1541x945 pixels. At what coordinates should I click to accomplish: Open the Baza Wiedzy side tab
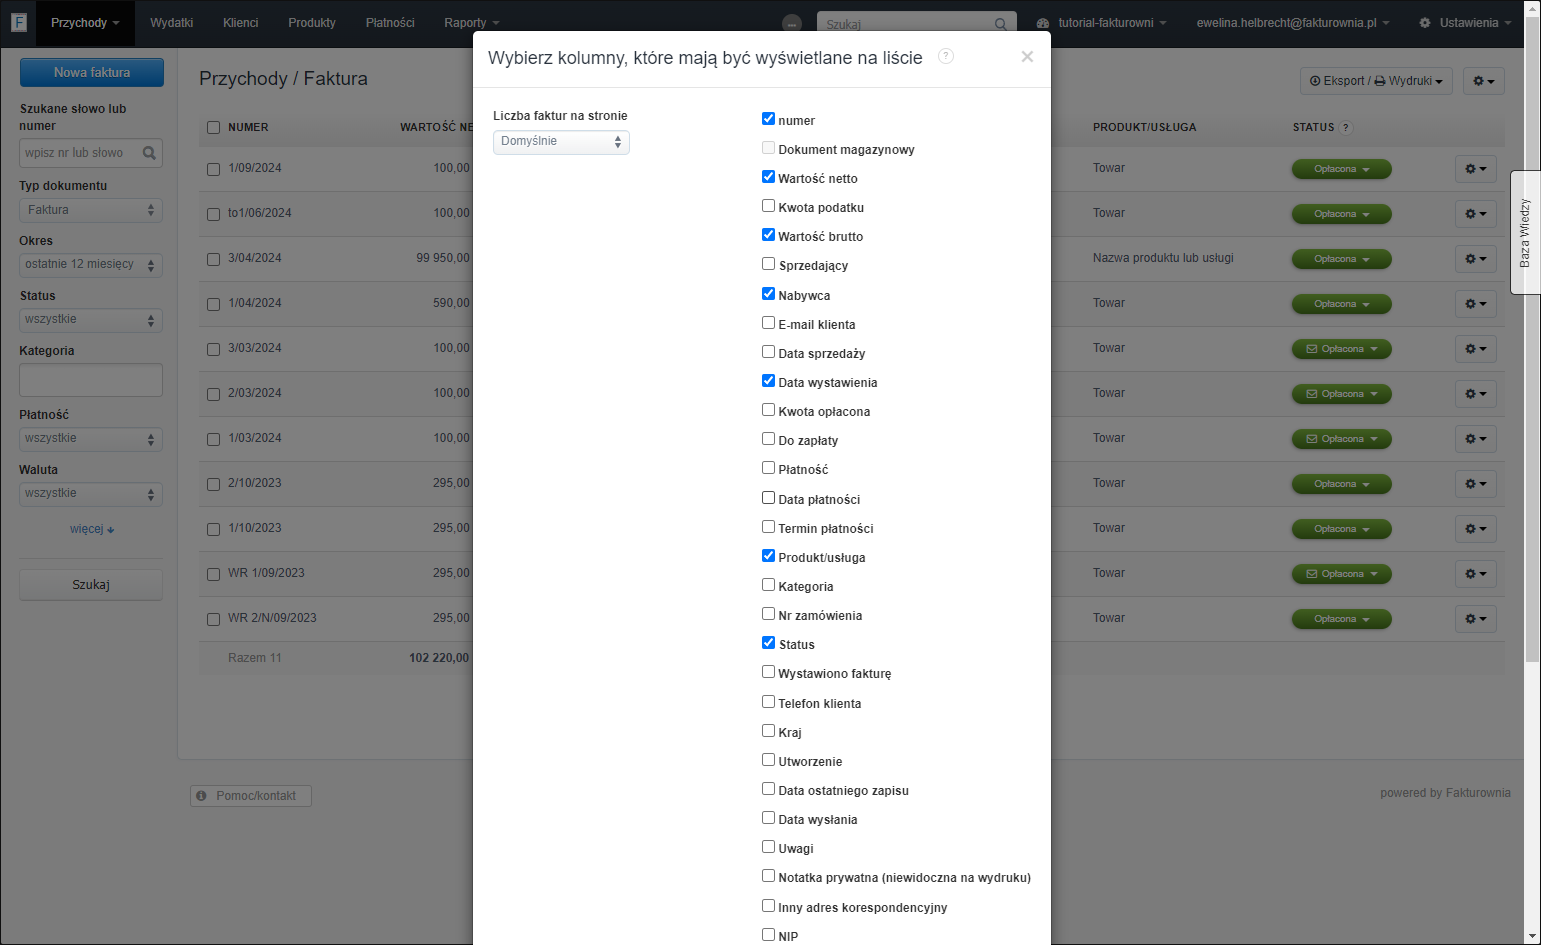tap(1525, 233)
